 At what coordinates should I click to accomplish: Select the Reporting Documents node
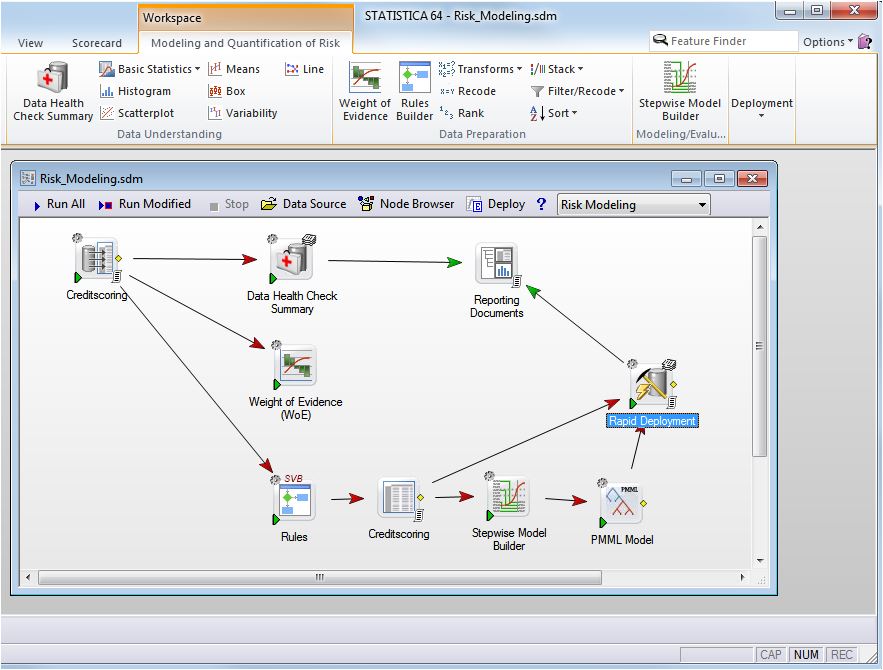497,263
